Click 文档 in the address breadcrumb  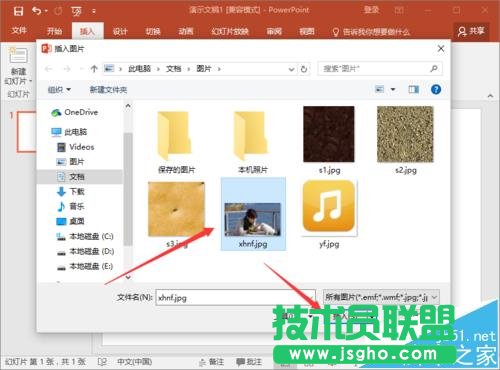pos(174,69)
